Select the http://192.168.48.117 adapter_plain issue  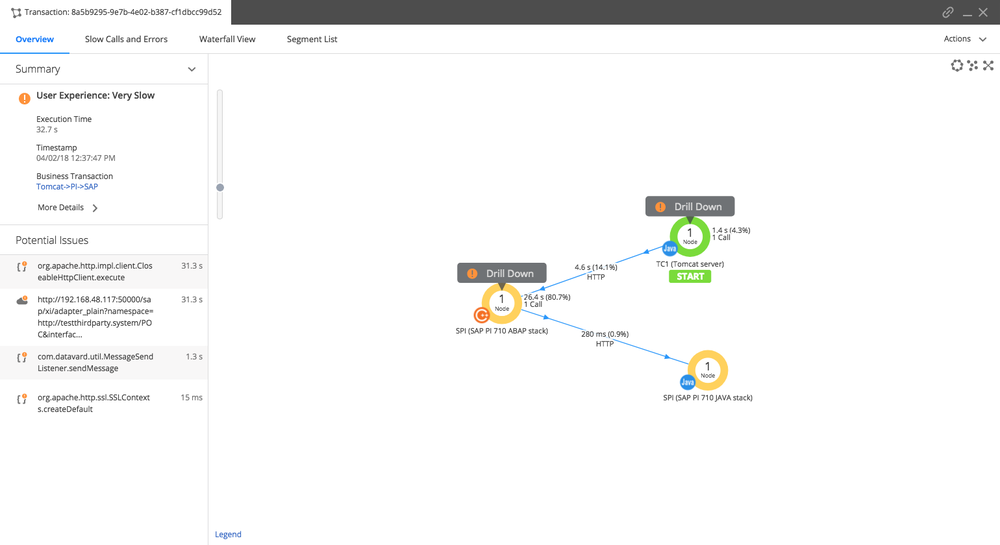point(104,317)
